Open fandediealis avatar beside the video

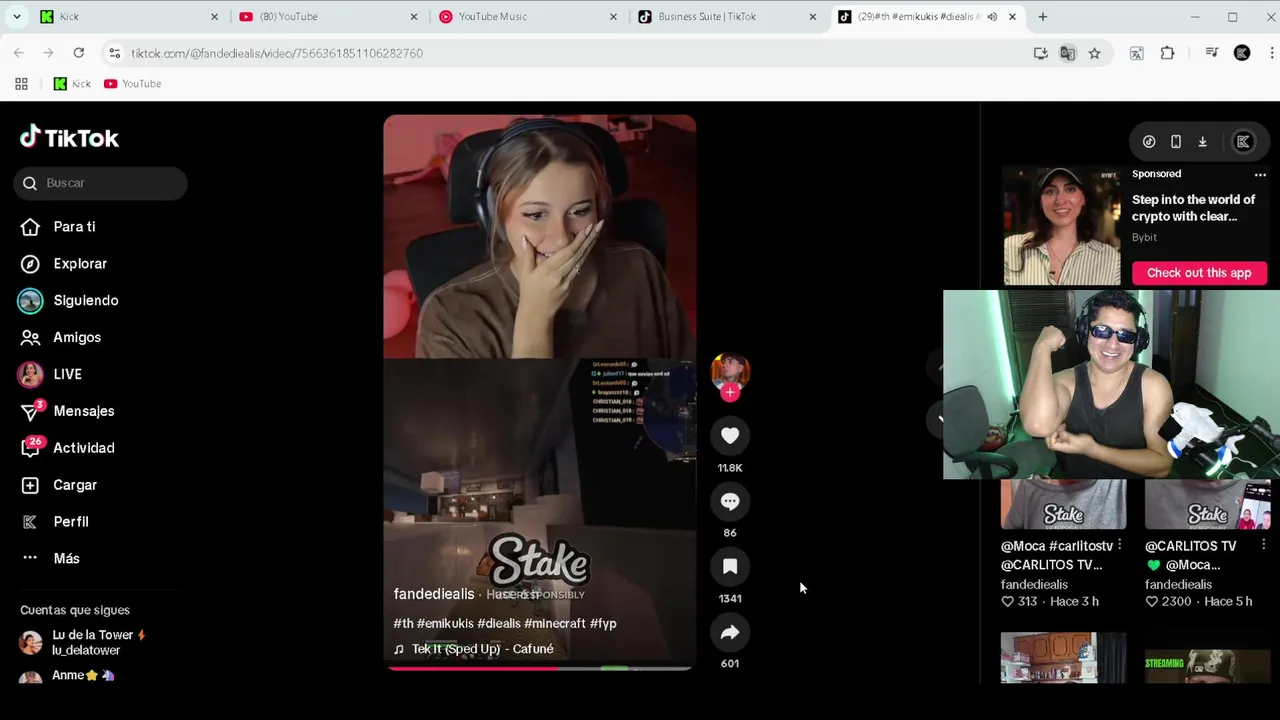(x=730, y=371)
